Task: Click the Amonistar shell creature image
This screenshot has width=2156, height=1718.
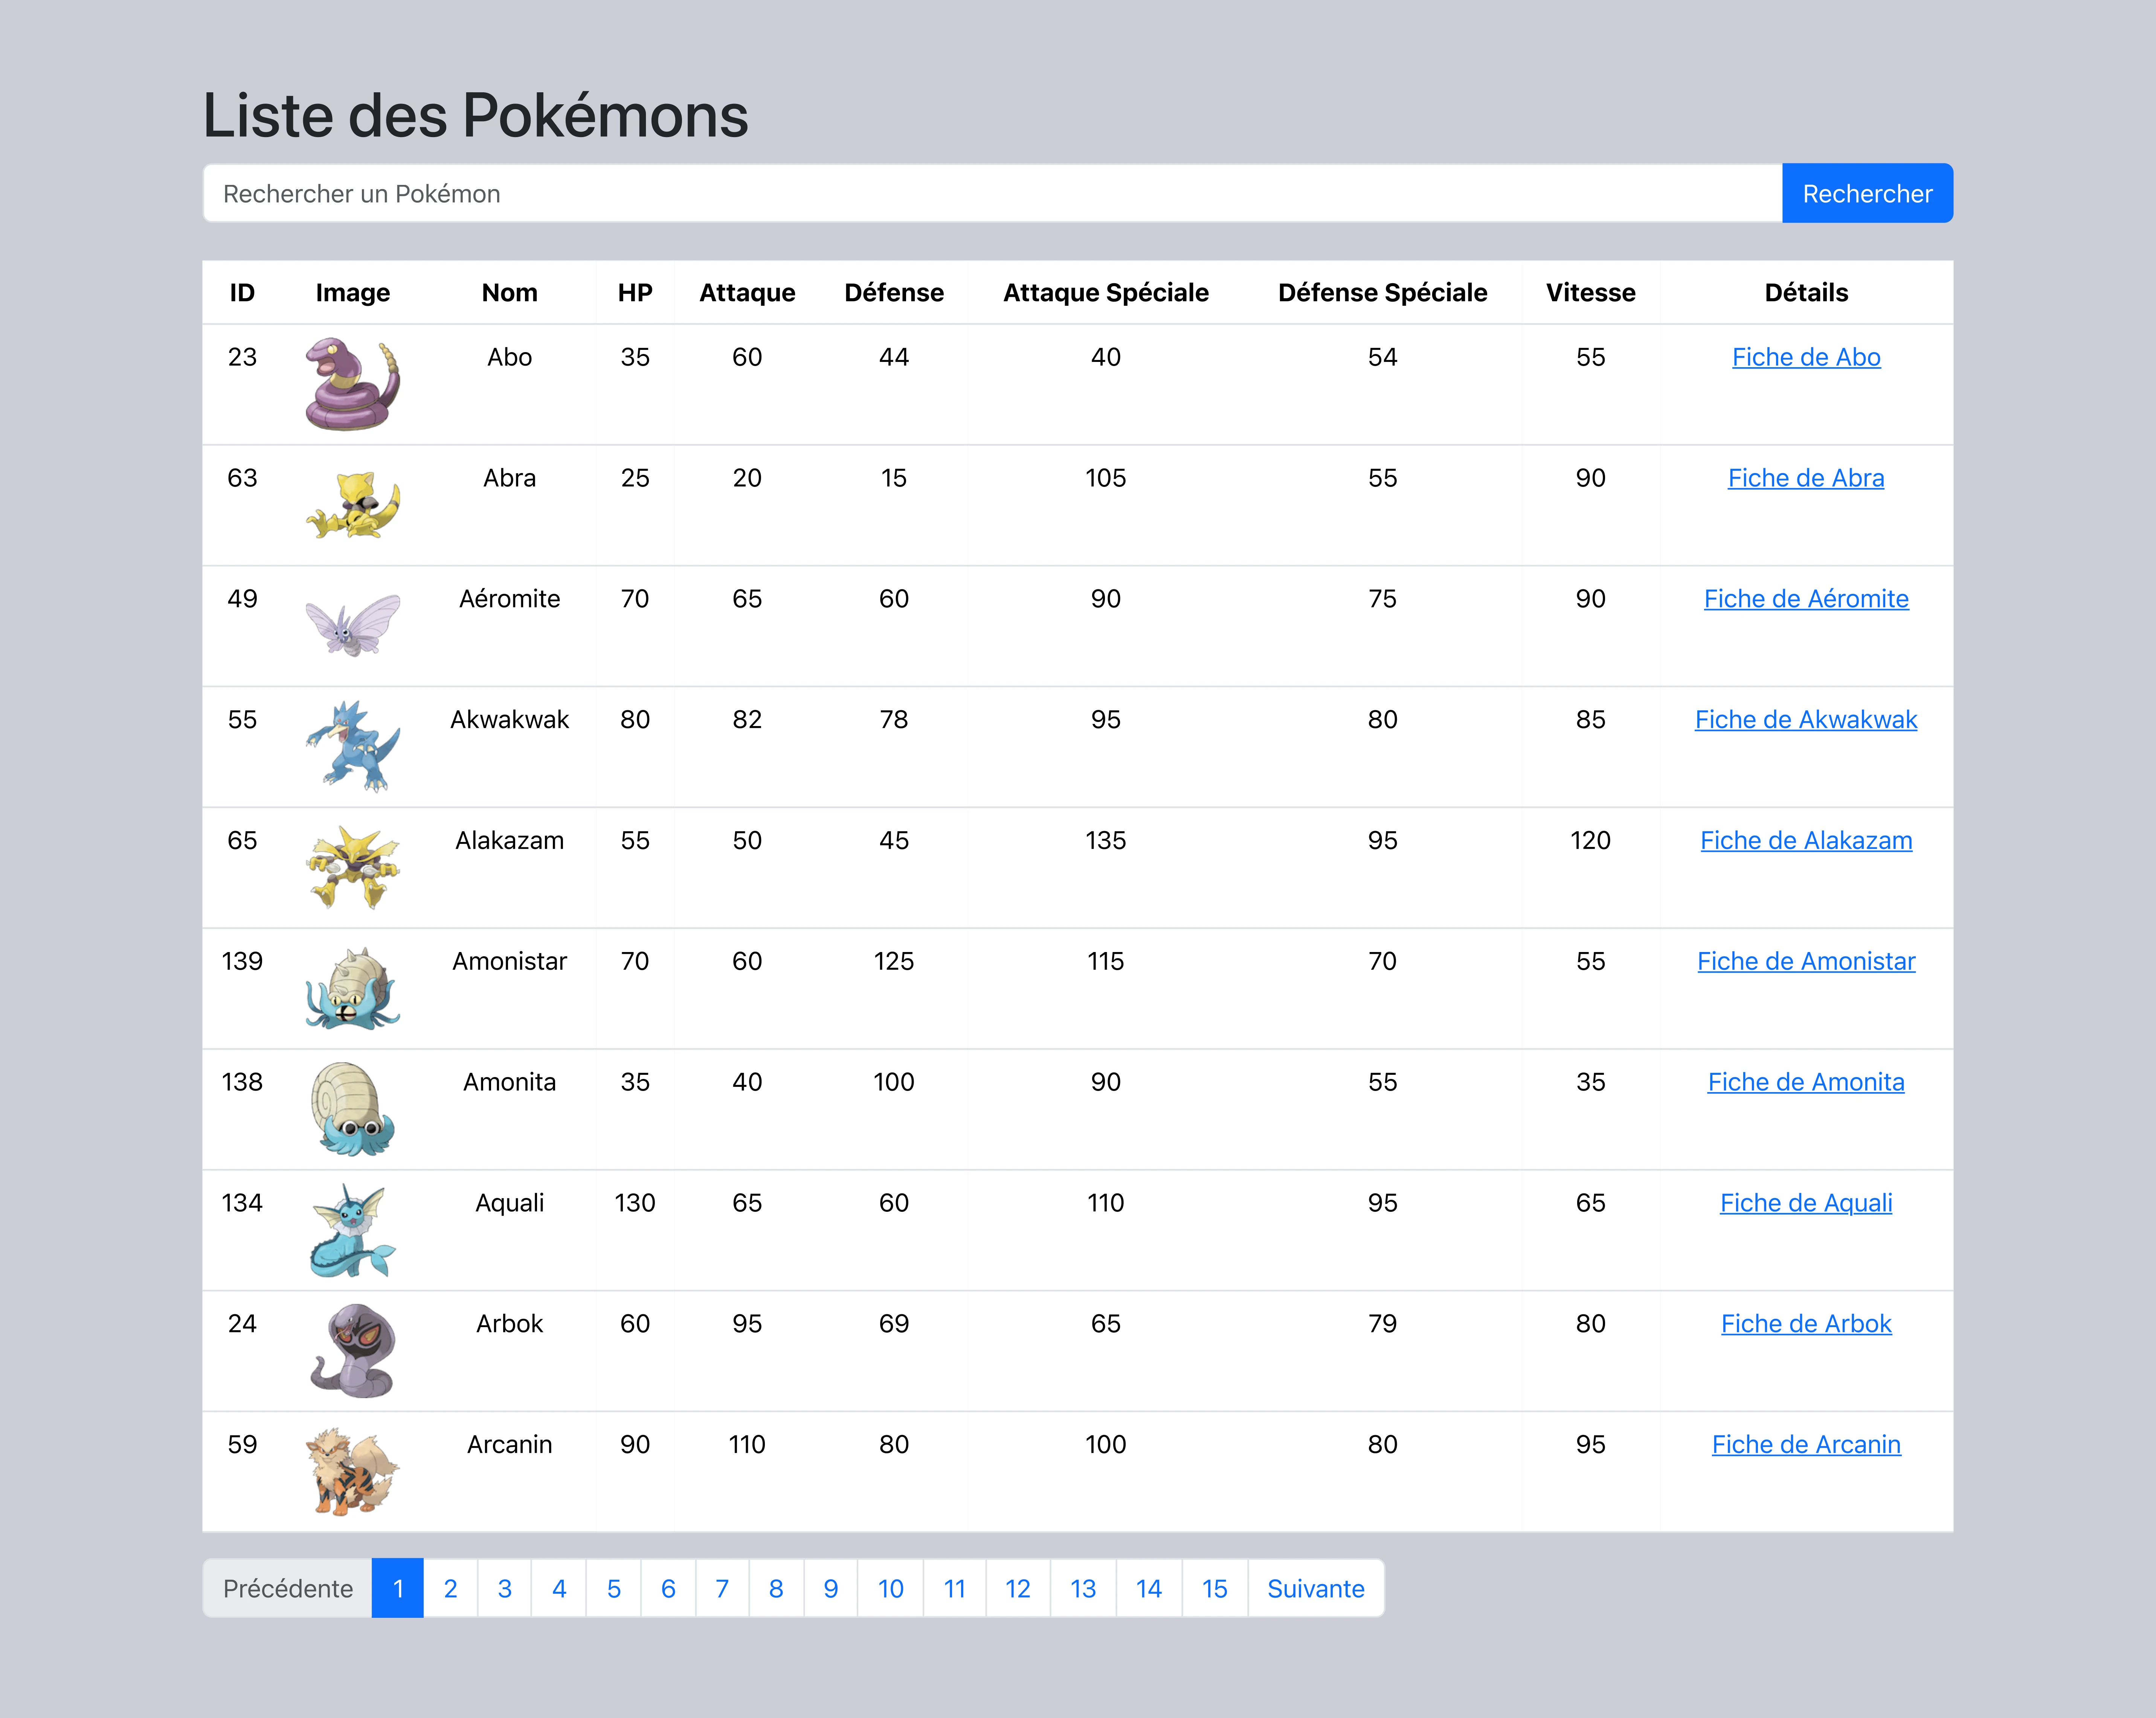Action: (x=352, y=989)
